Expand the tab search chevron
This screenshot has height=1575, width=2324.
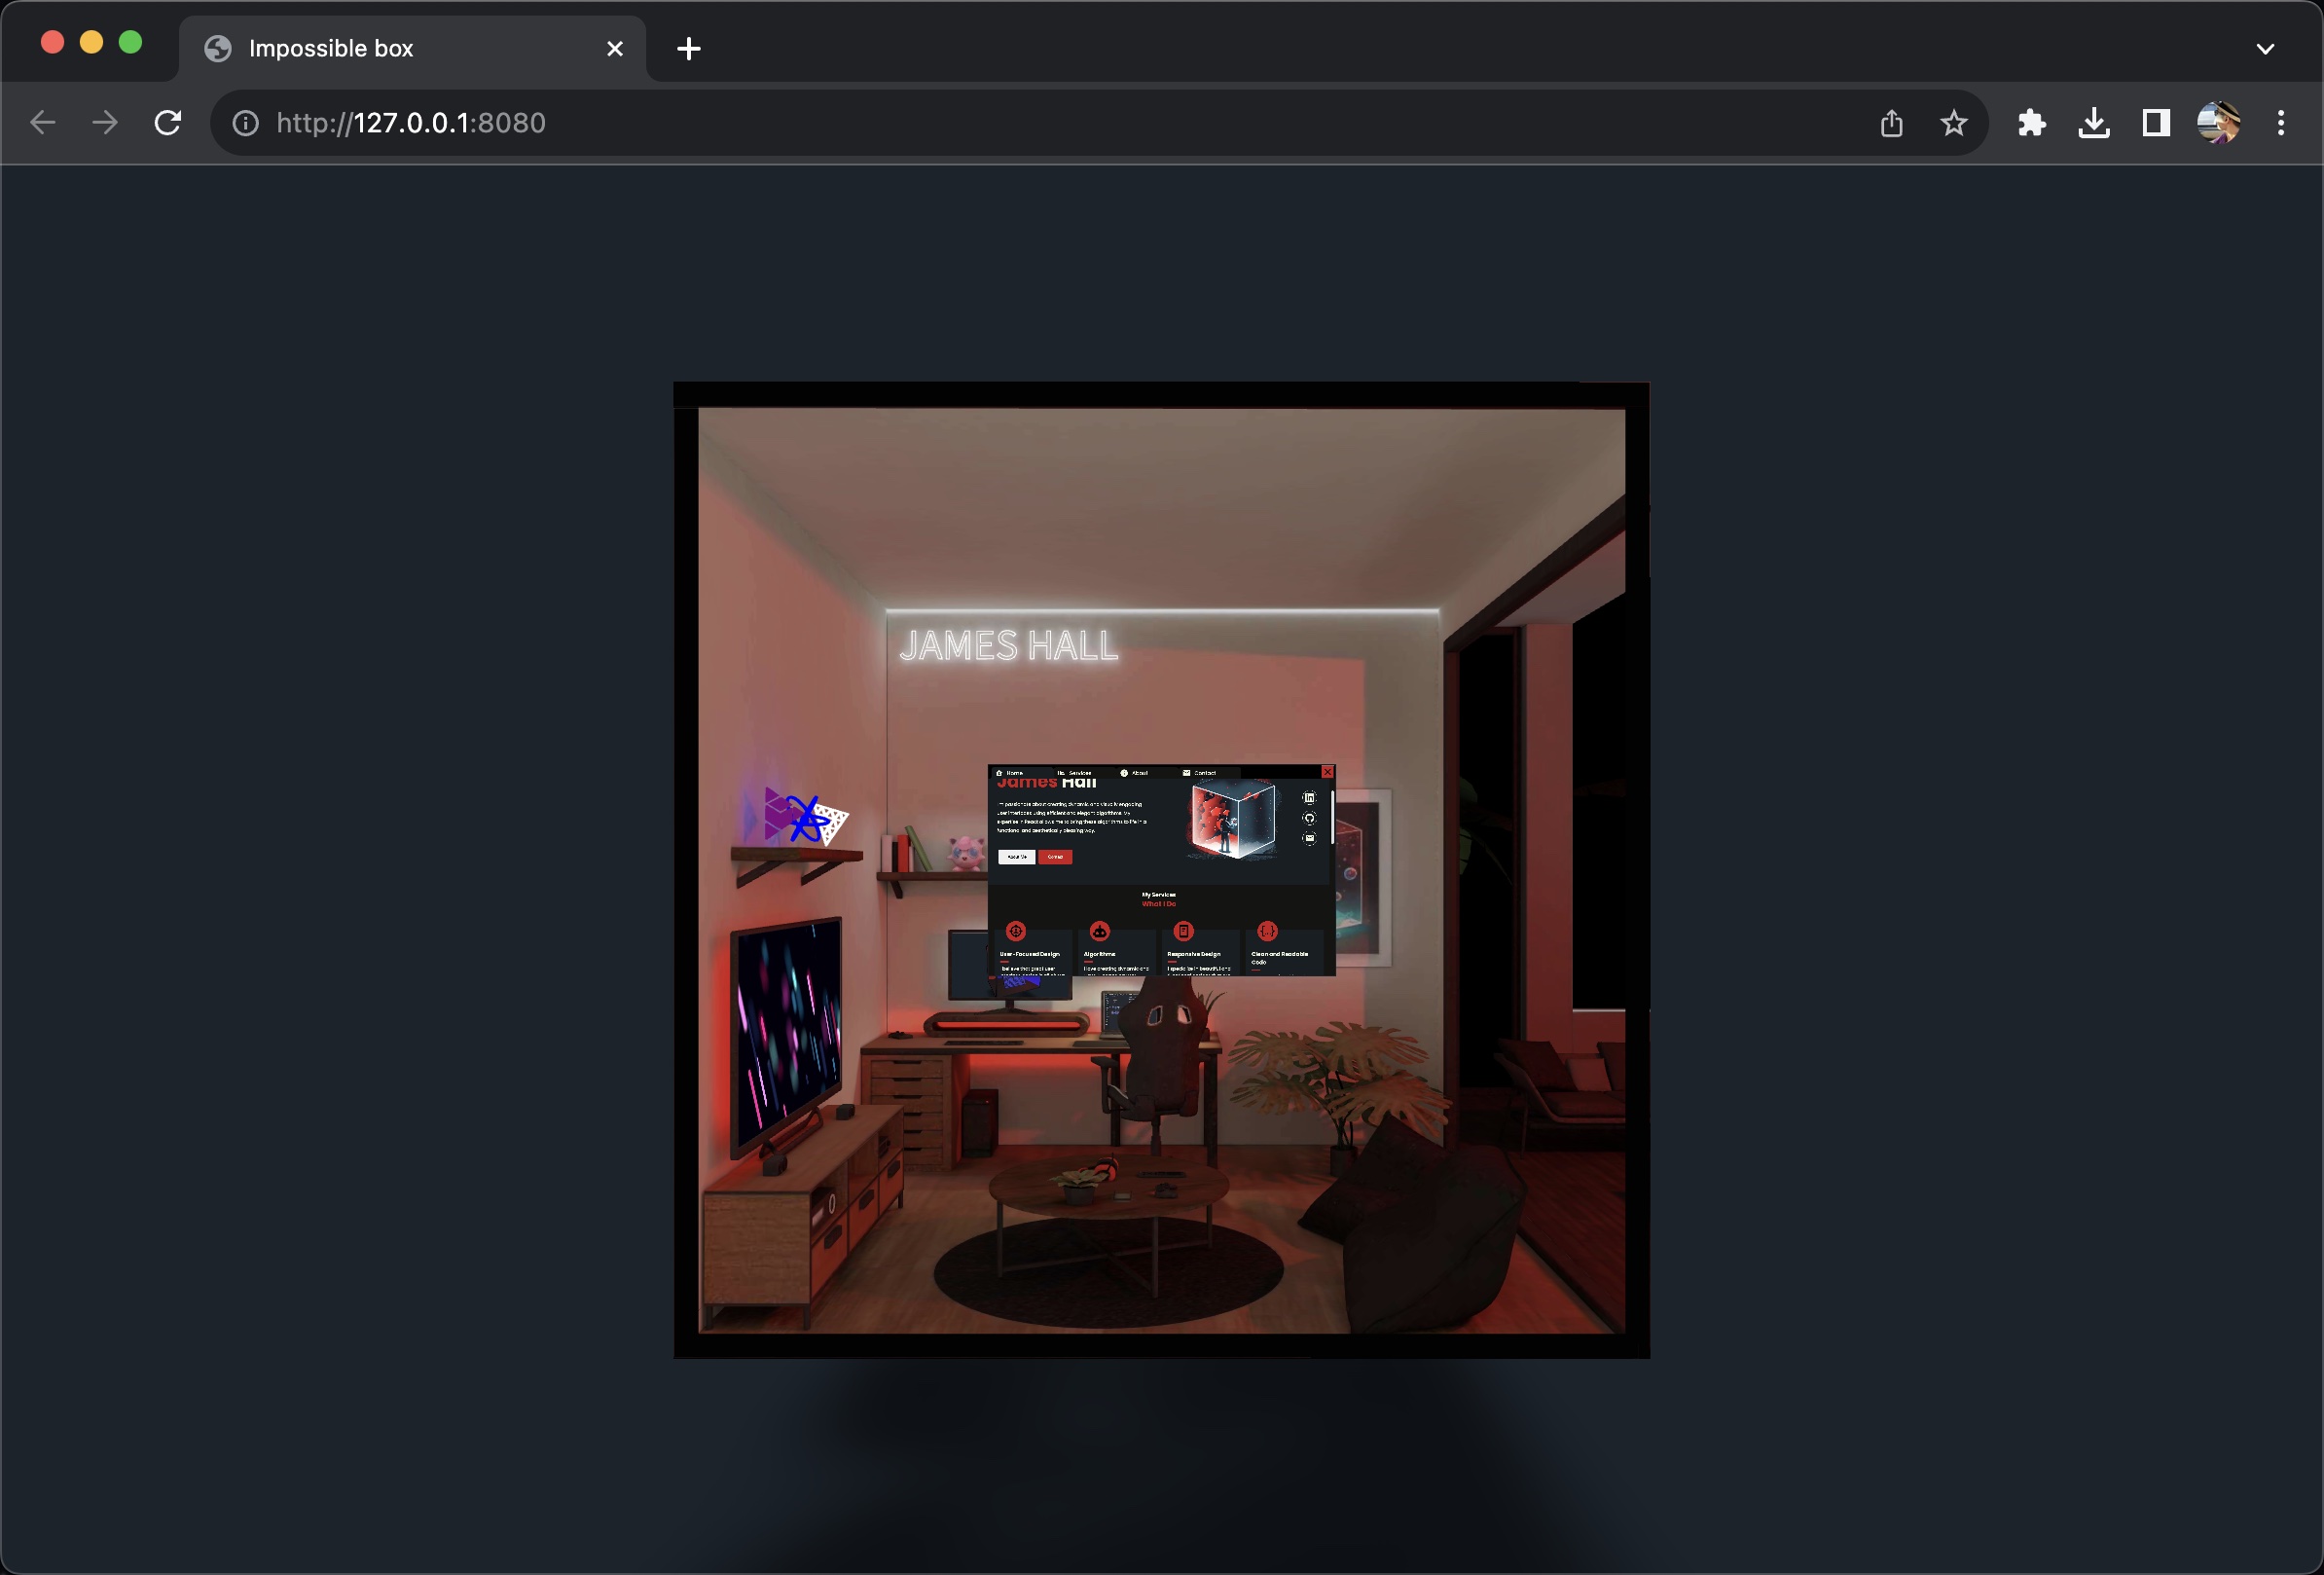tap(2265, 48)
